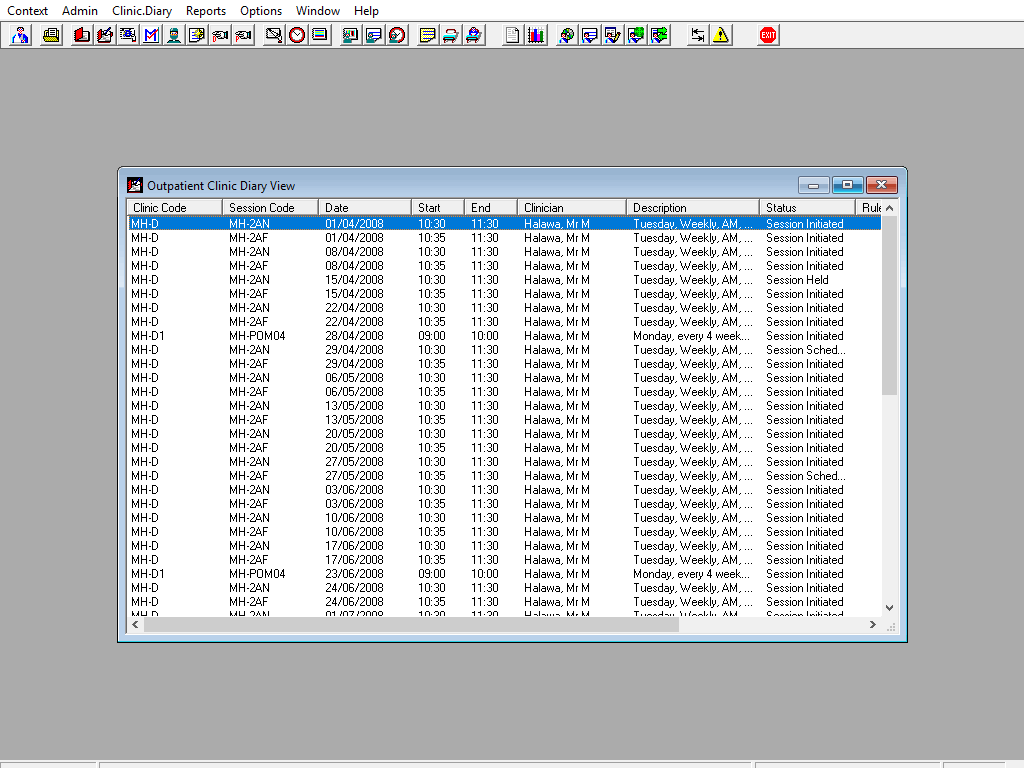
Task: Click the Start column header
Action: [438, 208]
